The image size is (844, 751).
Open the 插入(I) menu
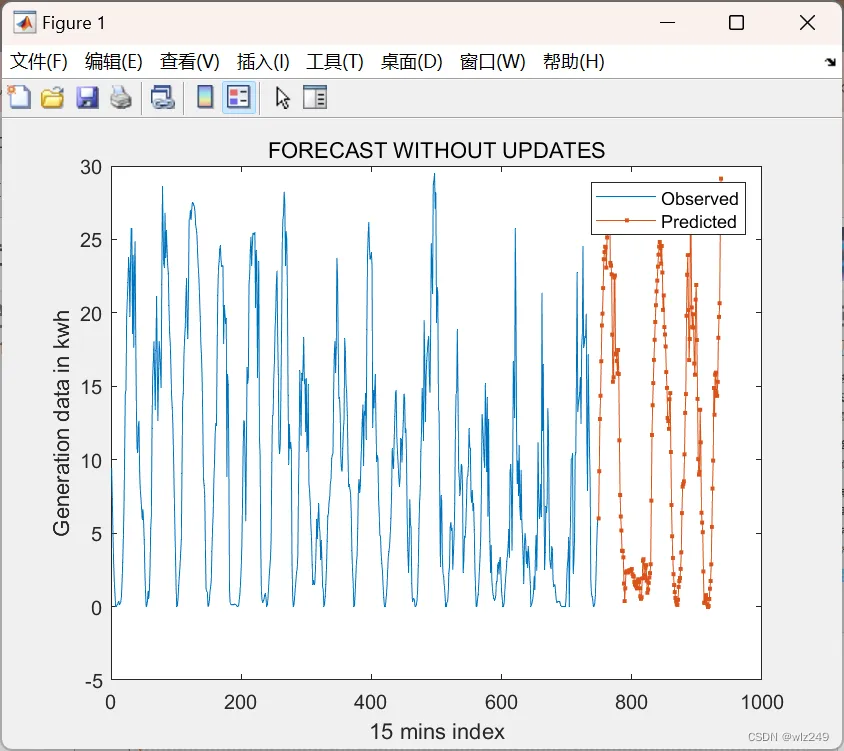pyautogui.click(x=263, y=61)
